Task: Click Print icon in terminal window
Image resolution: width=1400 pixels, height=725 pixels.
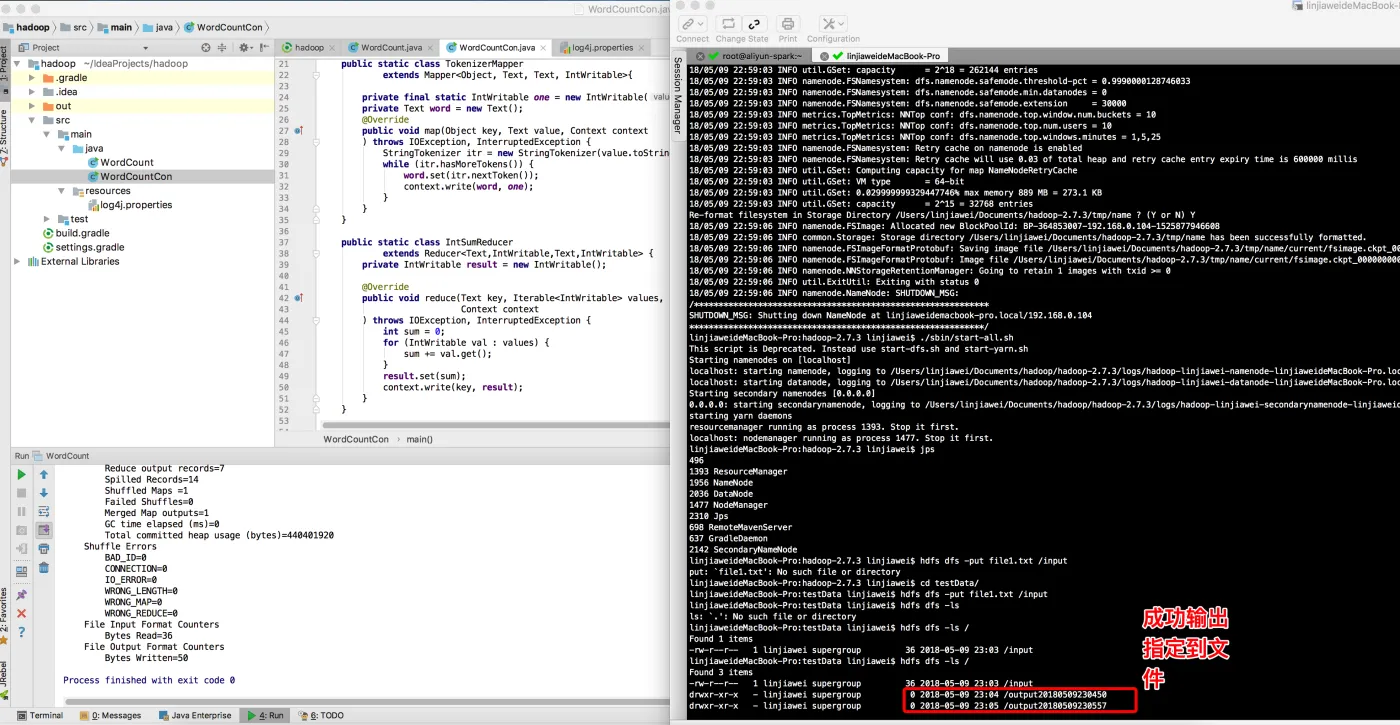Action: [x=788, y=24]
